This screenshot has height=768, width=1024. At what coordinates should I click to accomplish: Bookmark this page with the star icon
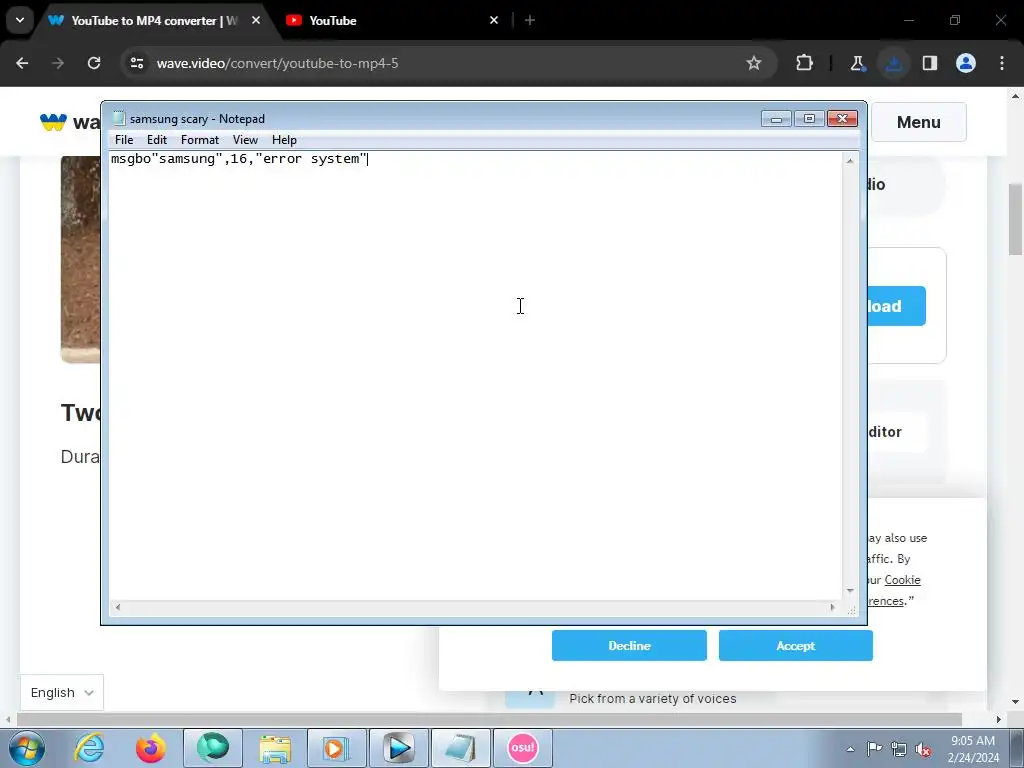click(x=754, y=63)
